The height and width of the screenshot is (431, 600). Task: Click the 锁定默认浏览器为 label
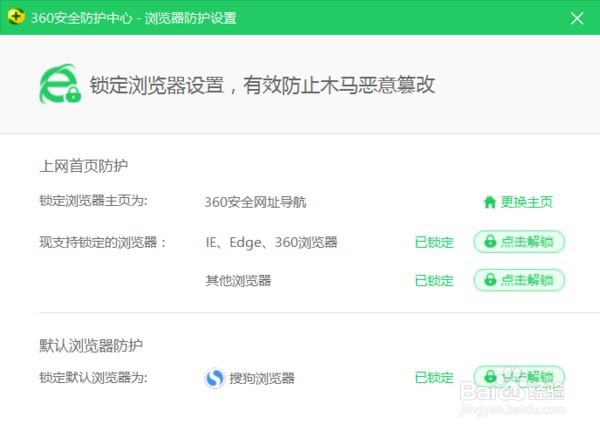(93, 377)
